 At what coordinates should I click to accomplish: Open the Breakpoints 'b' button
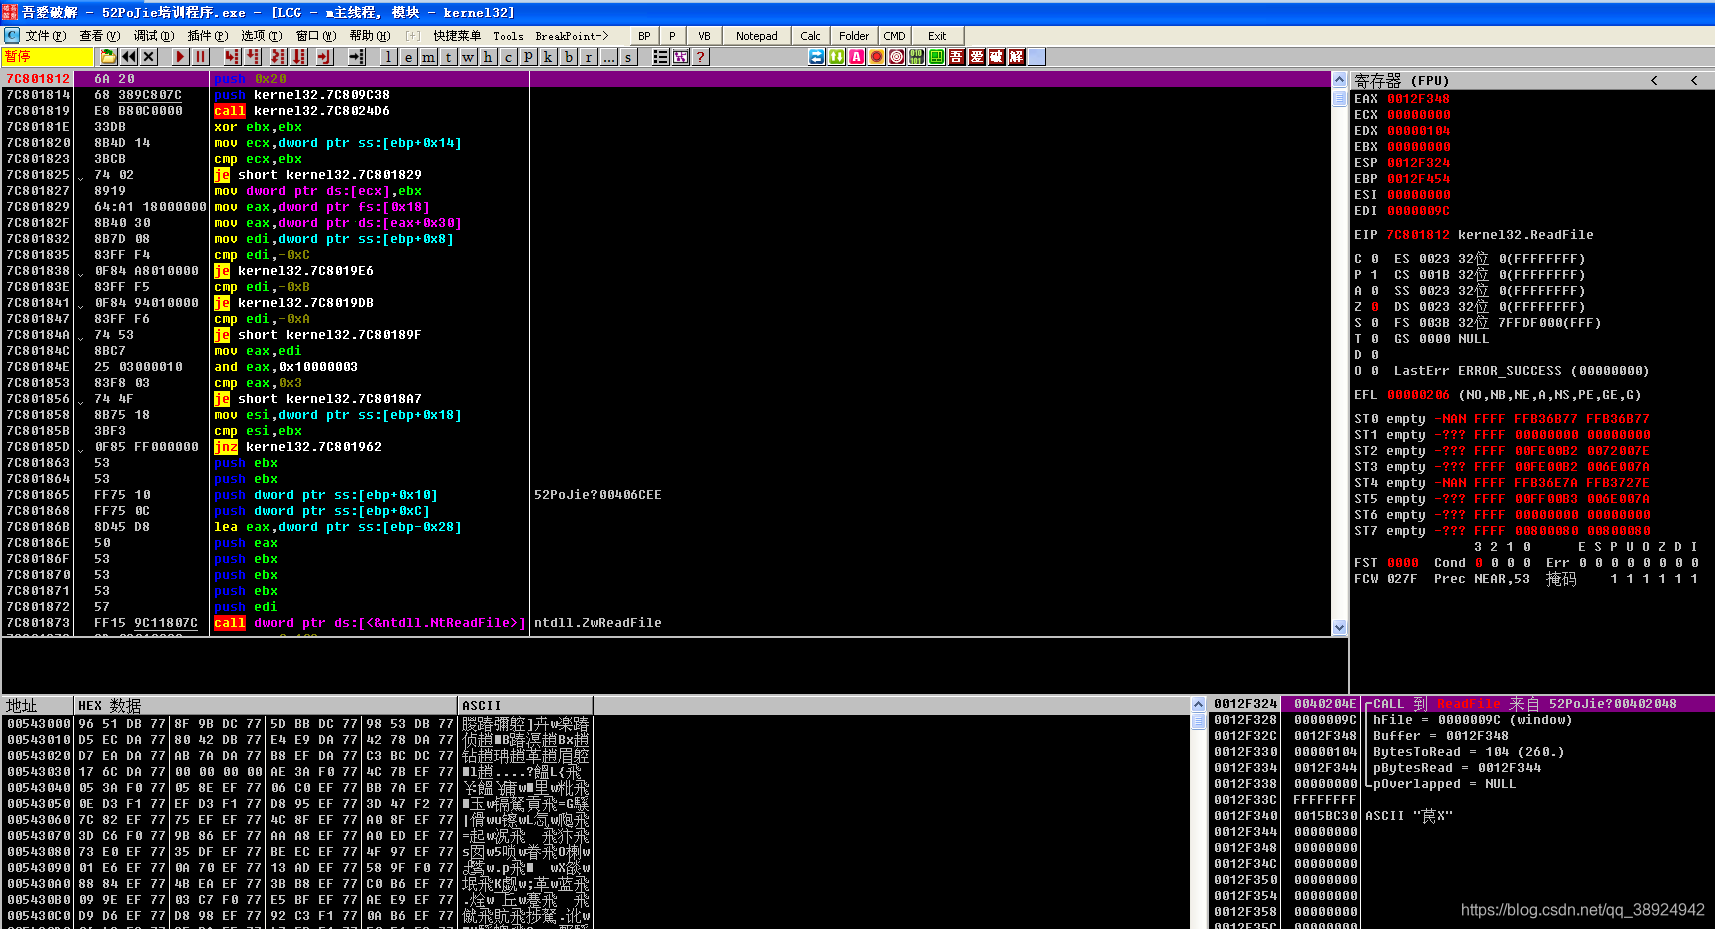(568, 57)
